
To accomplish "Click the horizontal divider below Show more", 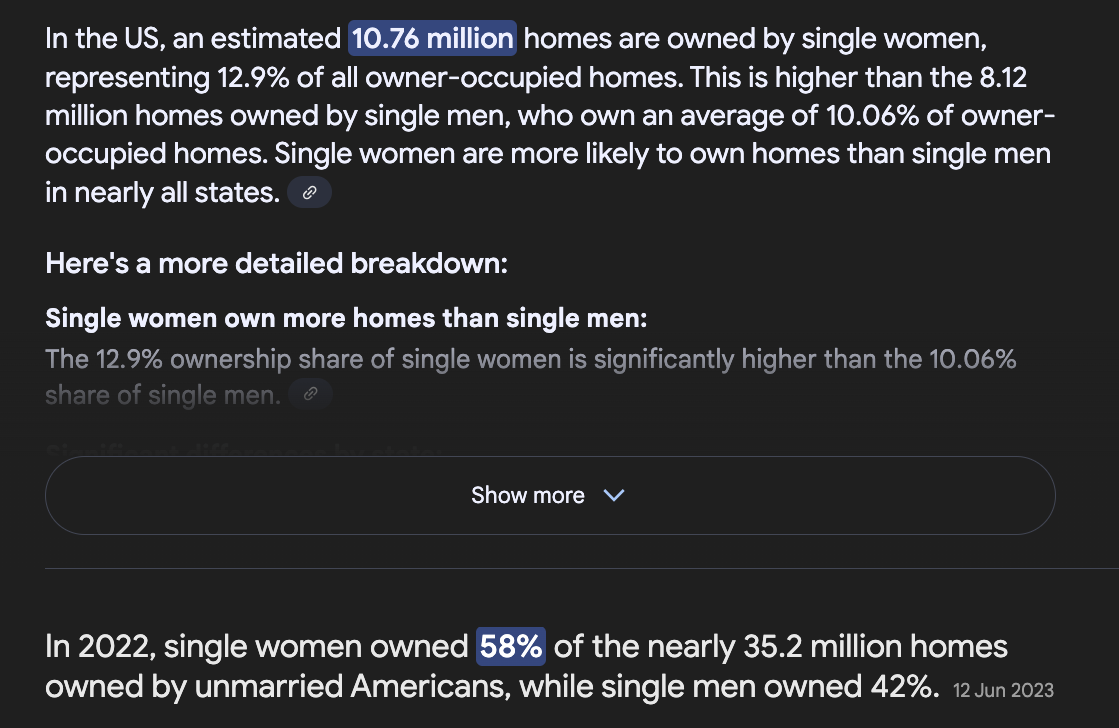I will (582, 569).
